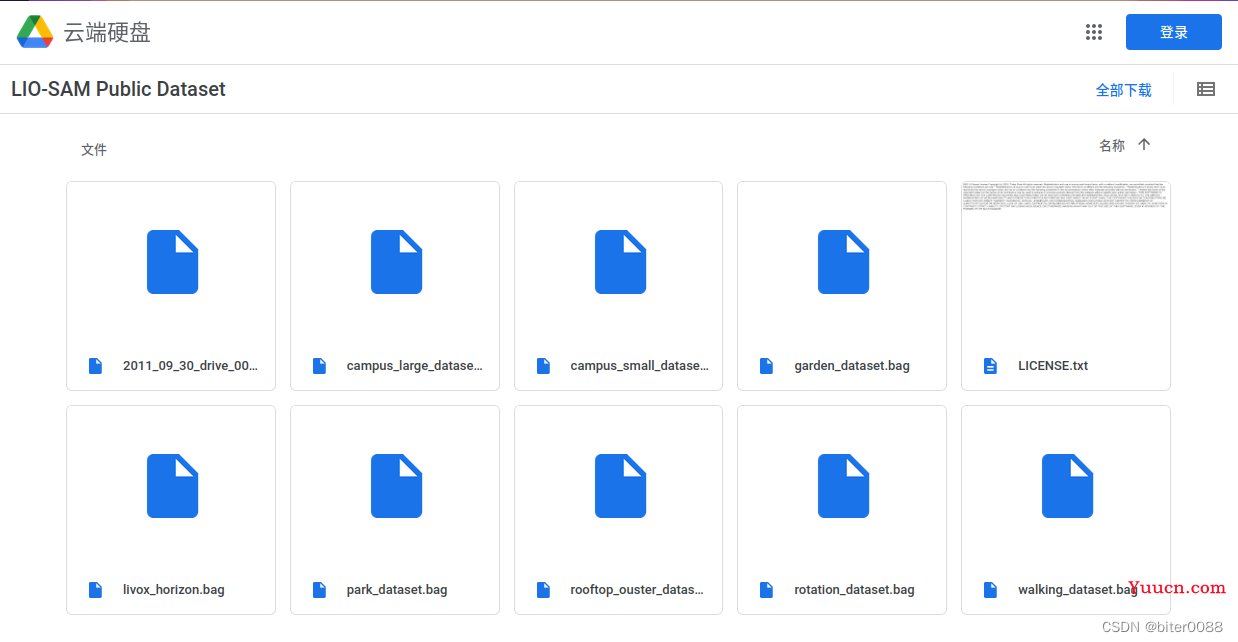Click small file icon beside rotation_dataset.bag
The width and height of the screenshot is (1238, 642).
coord(766,590)
